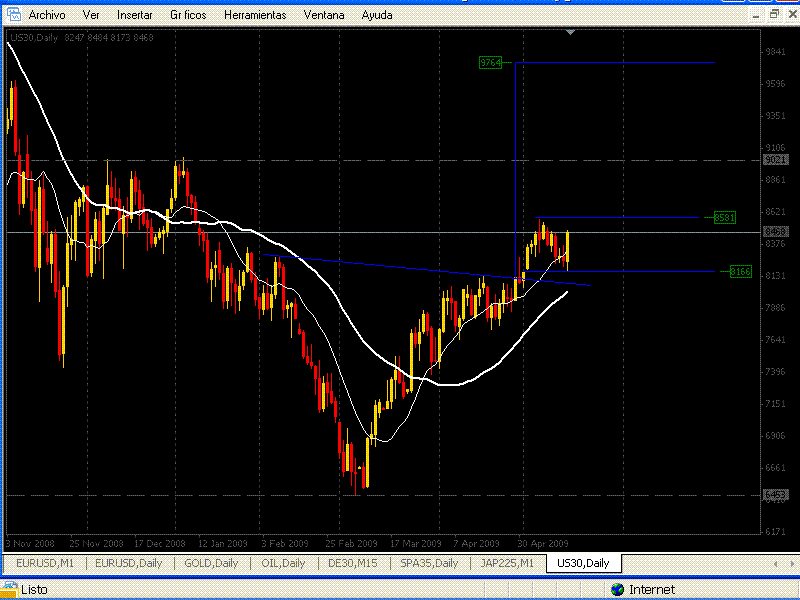Click the 8131 price axis value
Image resolution: width=800 pixels, height=600 pixels.
click(x=776, y=276)
